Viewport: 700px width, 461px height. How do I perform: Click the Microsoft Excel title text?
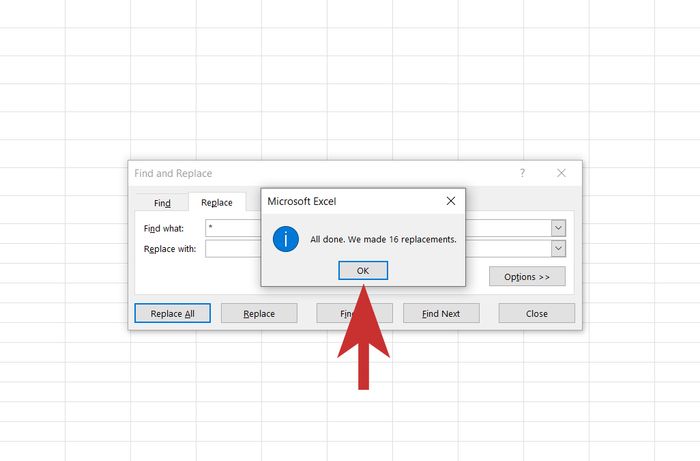pyautogui.click(x=302, y=201)
